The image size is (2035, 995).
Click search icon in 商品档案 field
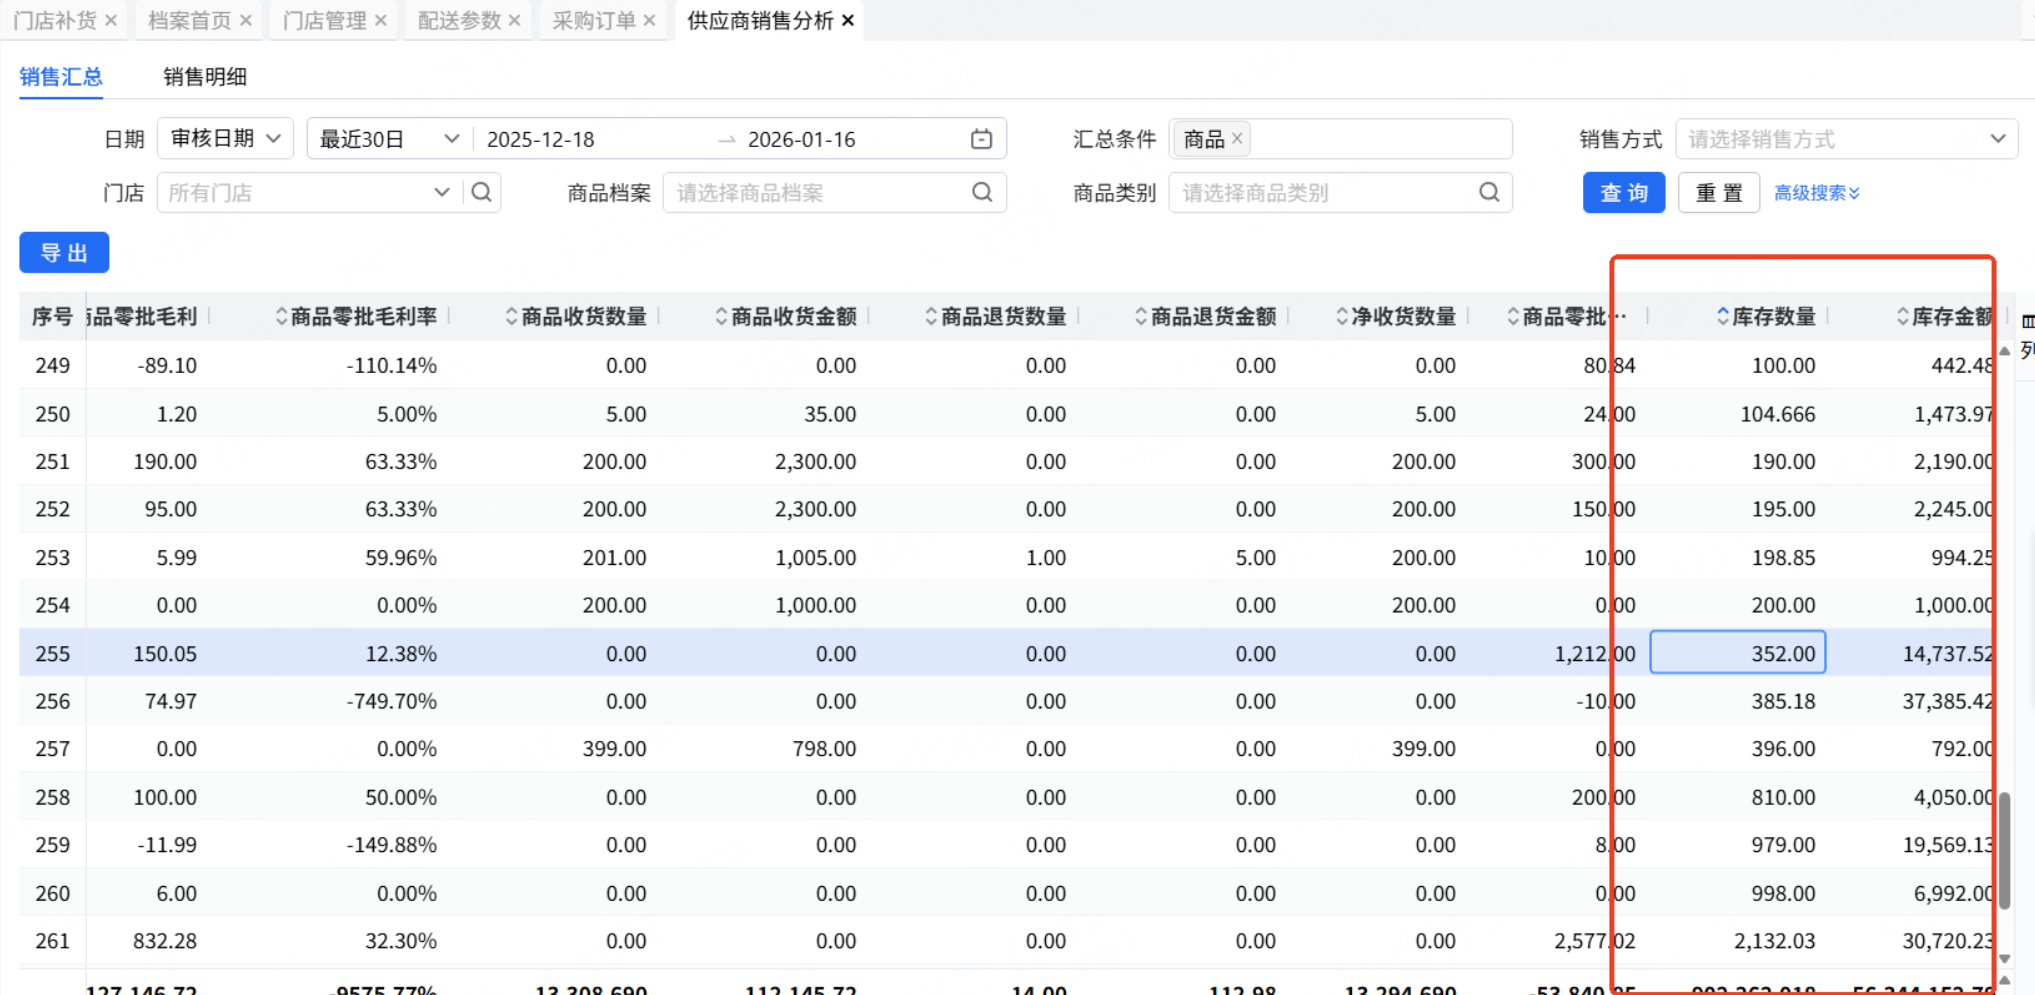point(982,192)
